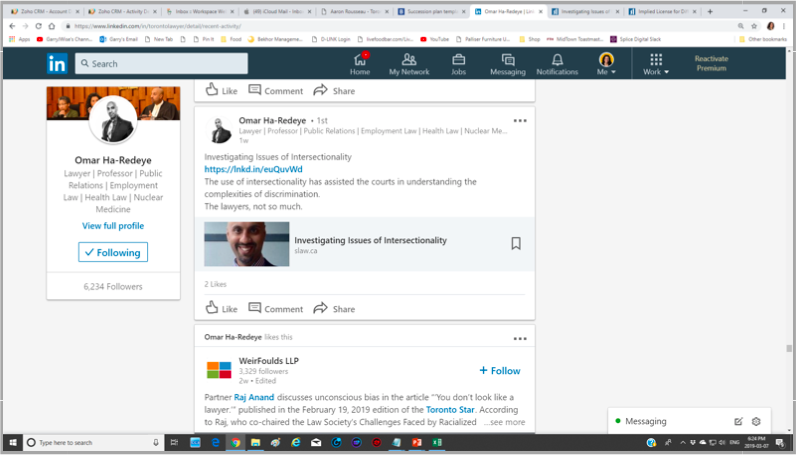The width and height of the screenshot is (798, 455).
Task: Reload the page in Chrome
Action: (38, 26)
